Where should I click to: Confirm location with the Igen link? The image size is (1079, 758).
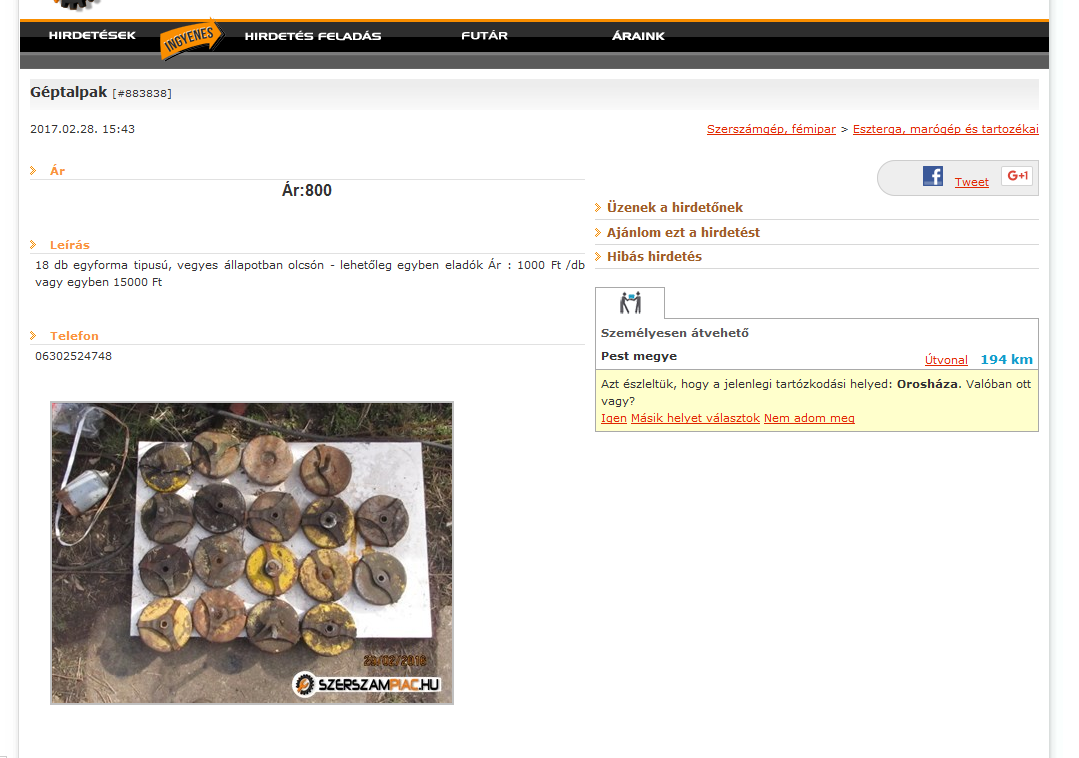(613, 418)
